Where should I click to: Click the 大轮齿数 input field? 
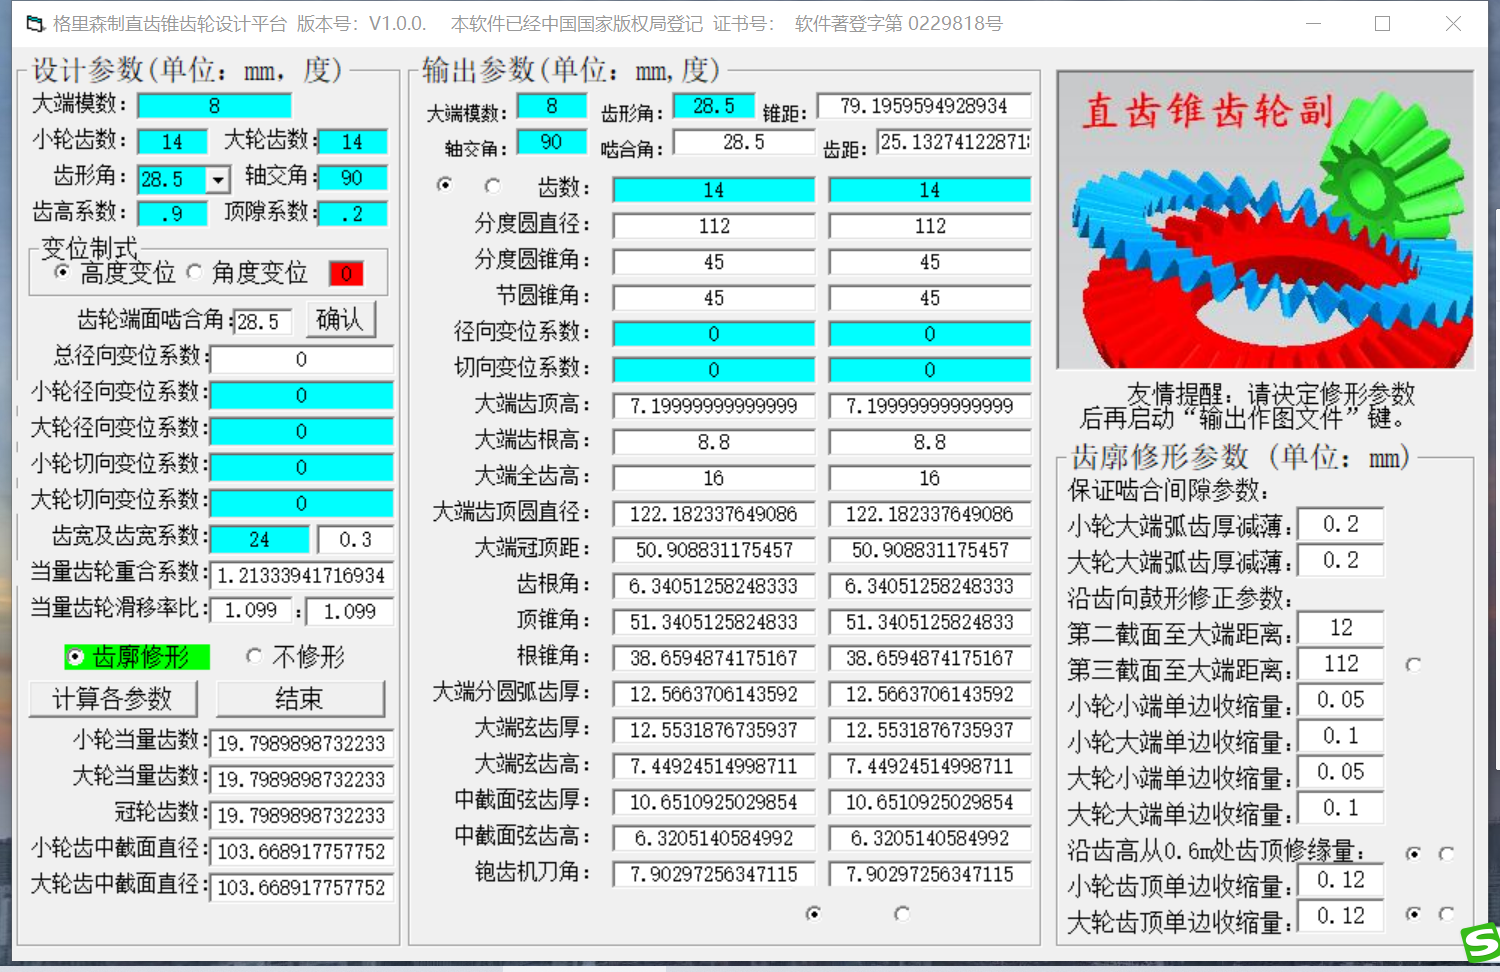[x=352, y=142]
